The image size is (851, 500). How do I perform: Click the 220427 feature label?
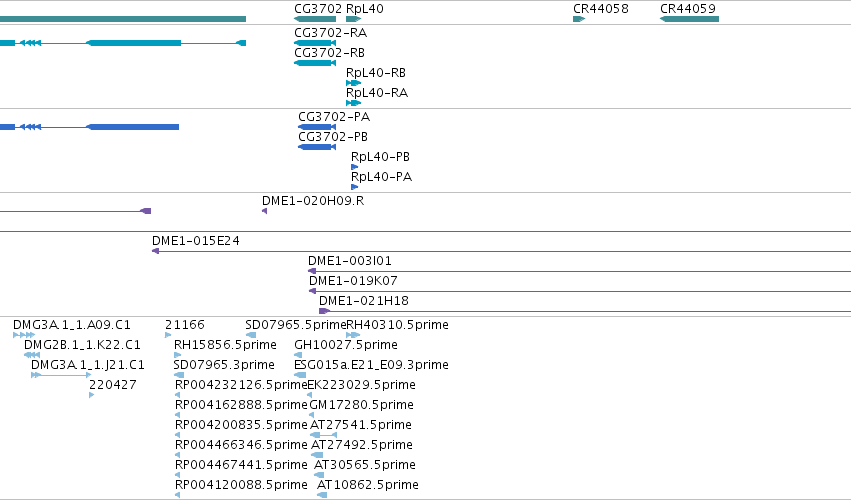[x=113, y=385]
